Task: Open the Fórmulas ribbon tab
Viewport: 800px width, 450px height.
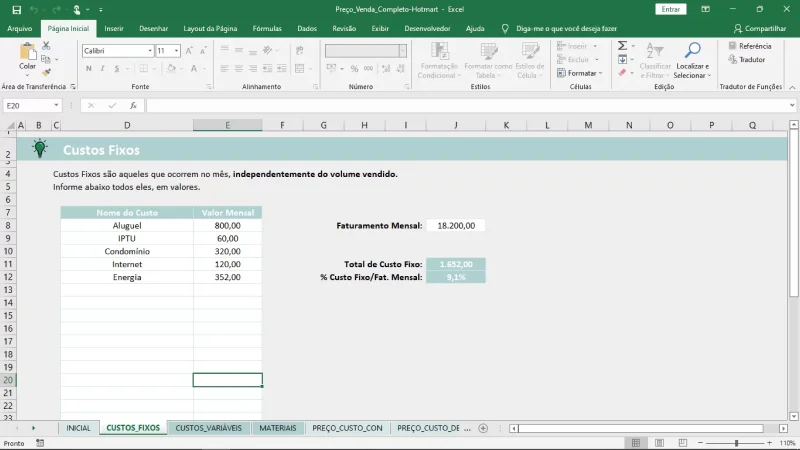Action: click(x=267, y=29)
